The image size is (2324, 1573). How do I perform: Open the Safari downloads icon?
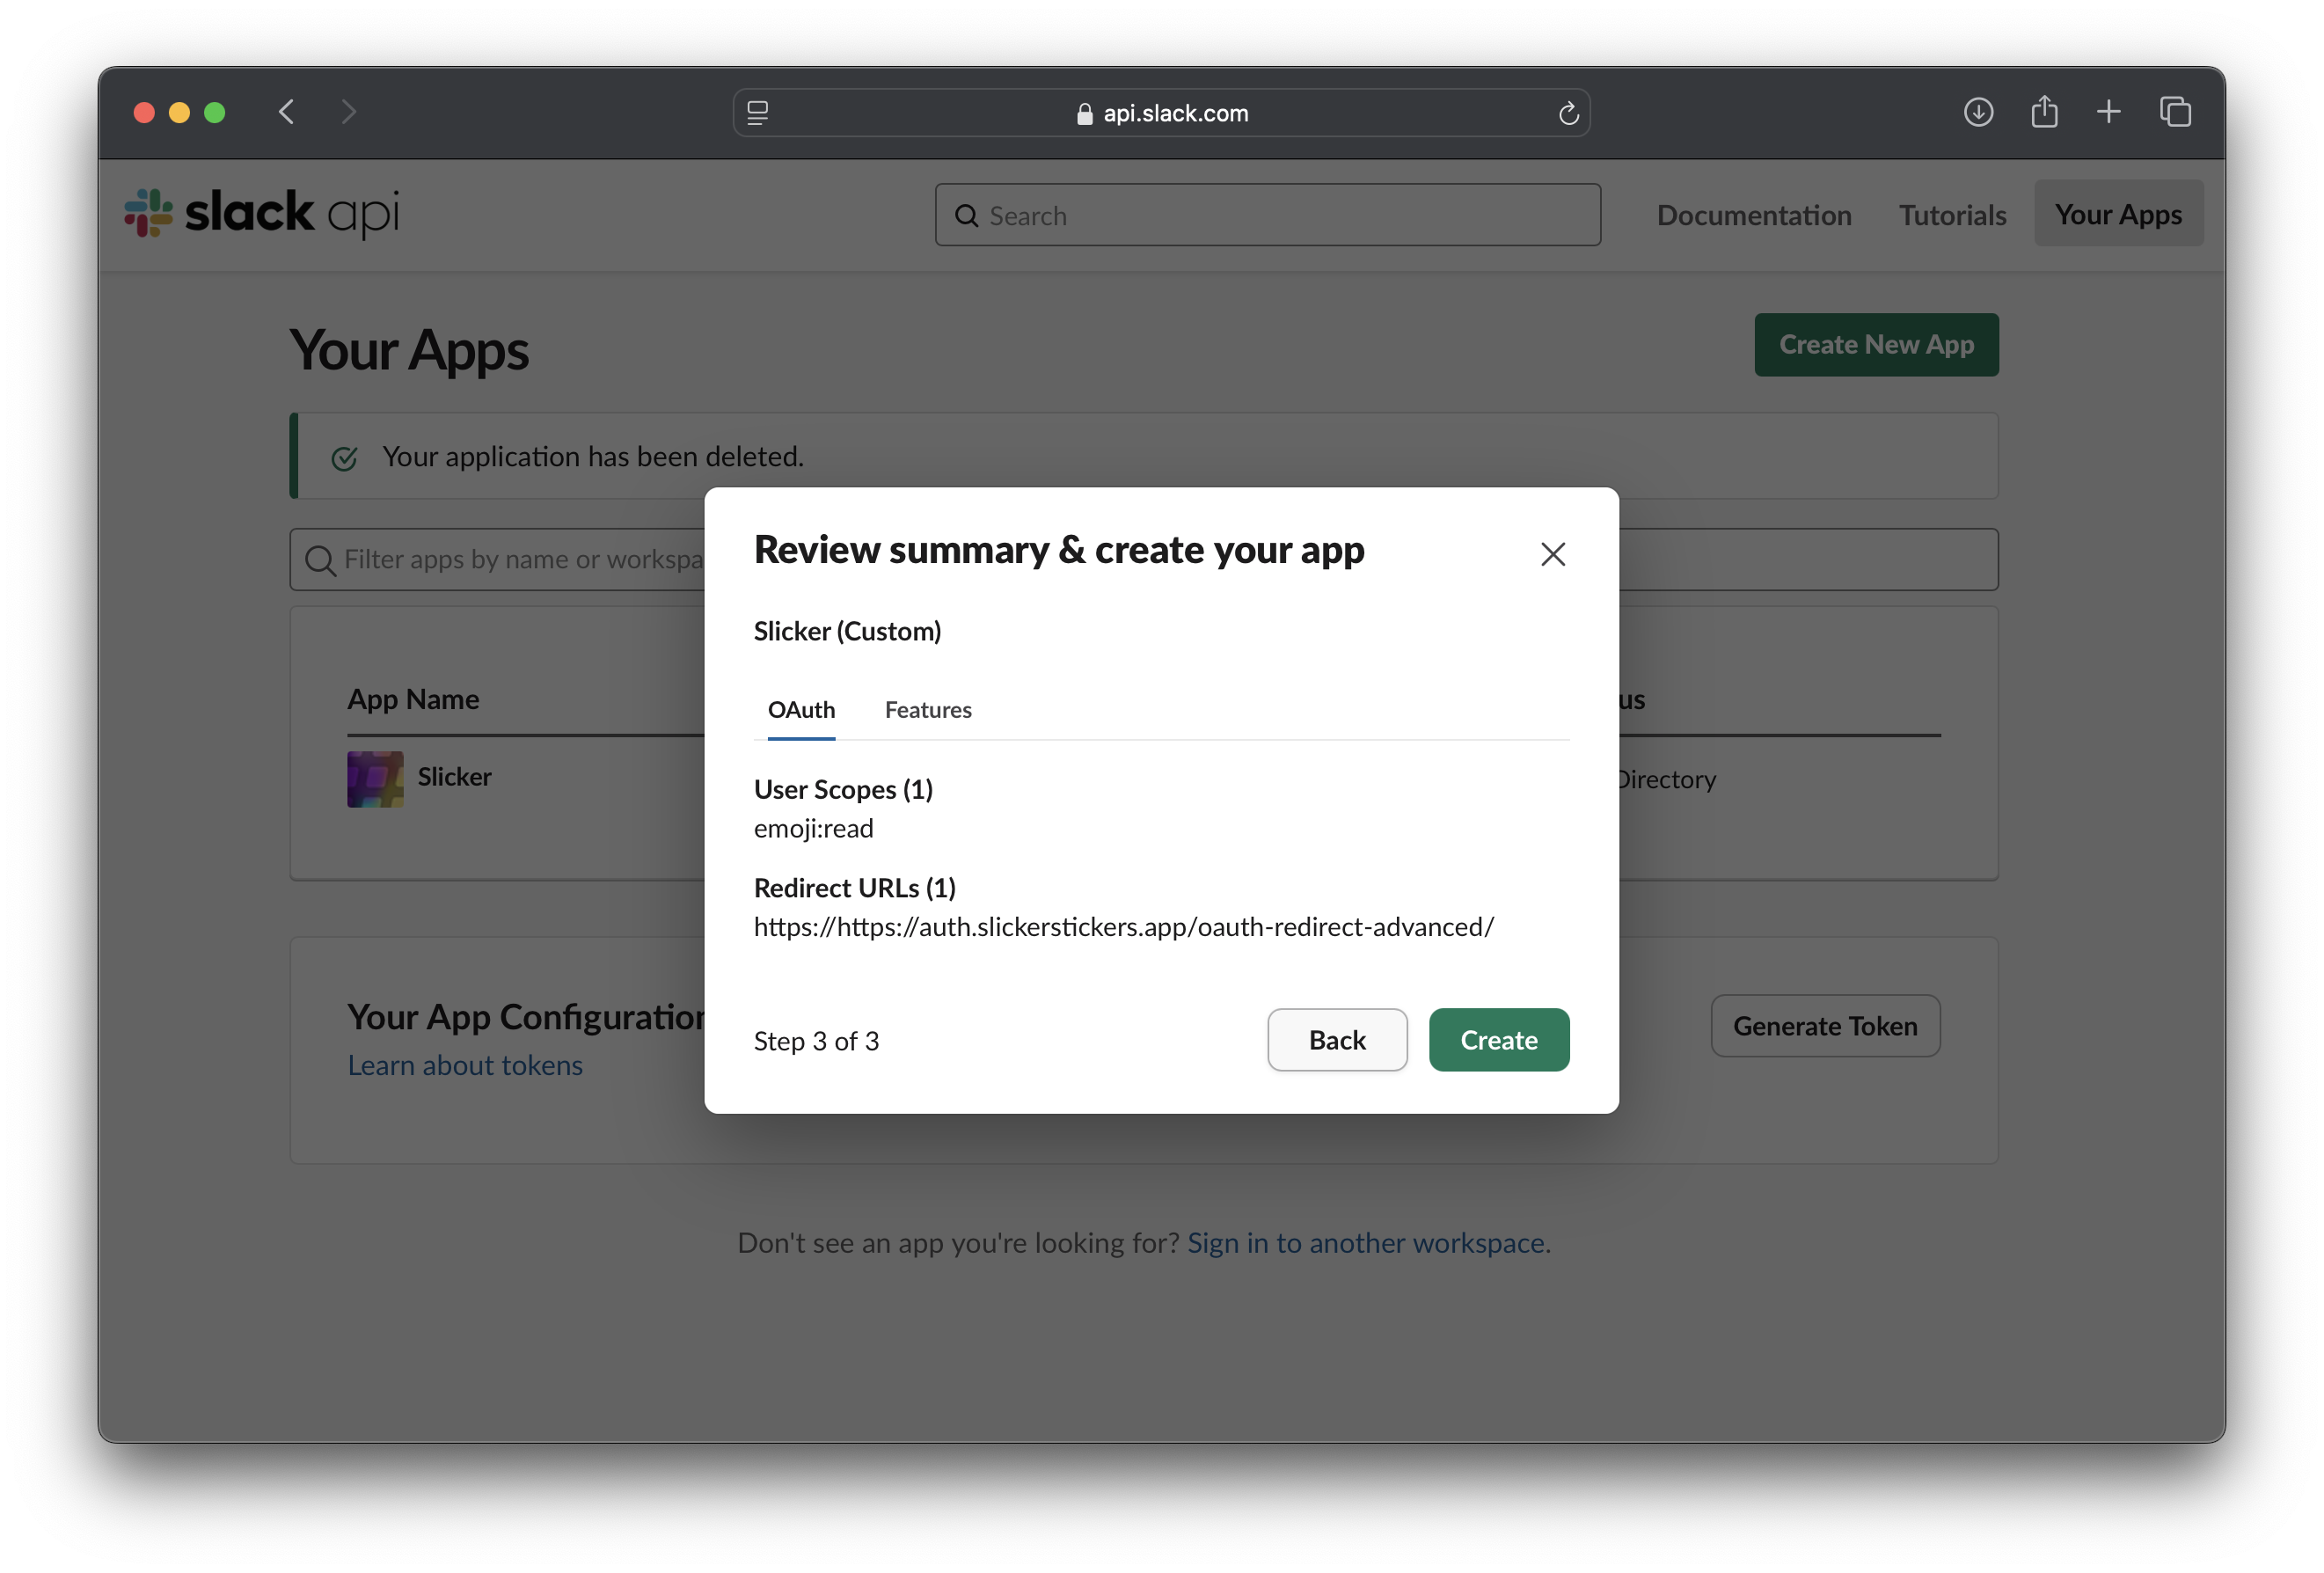(x=1977, y=112)
